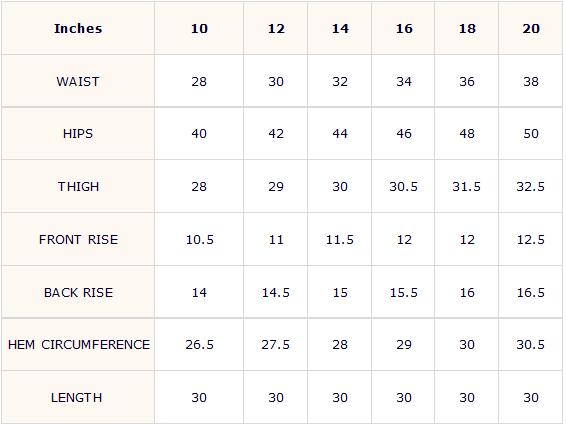Click hem circumference value 26.5

coord(199,345)
